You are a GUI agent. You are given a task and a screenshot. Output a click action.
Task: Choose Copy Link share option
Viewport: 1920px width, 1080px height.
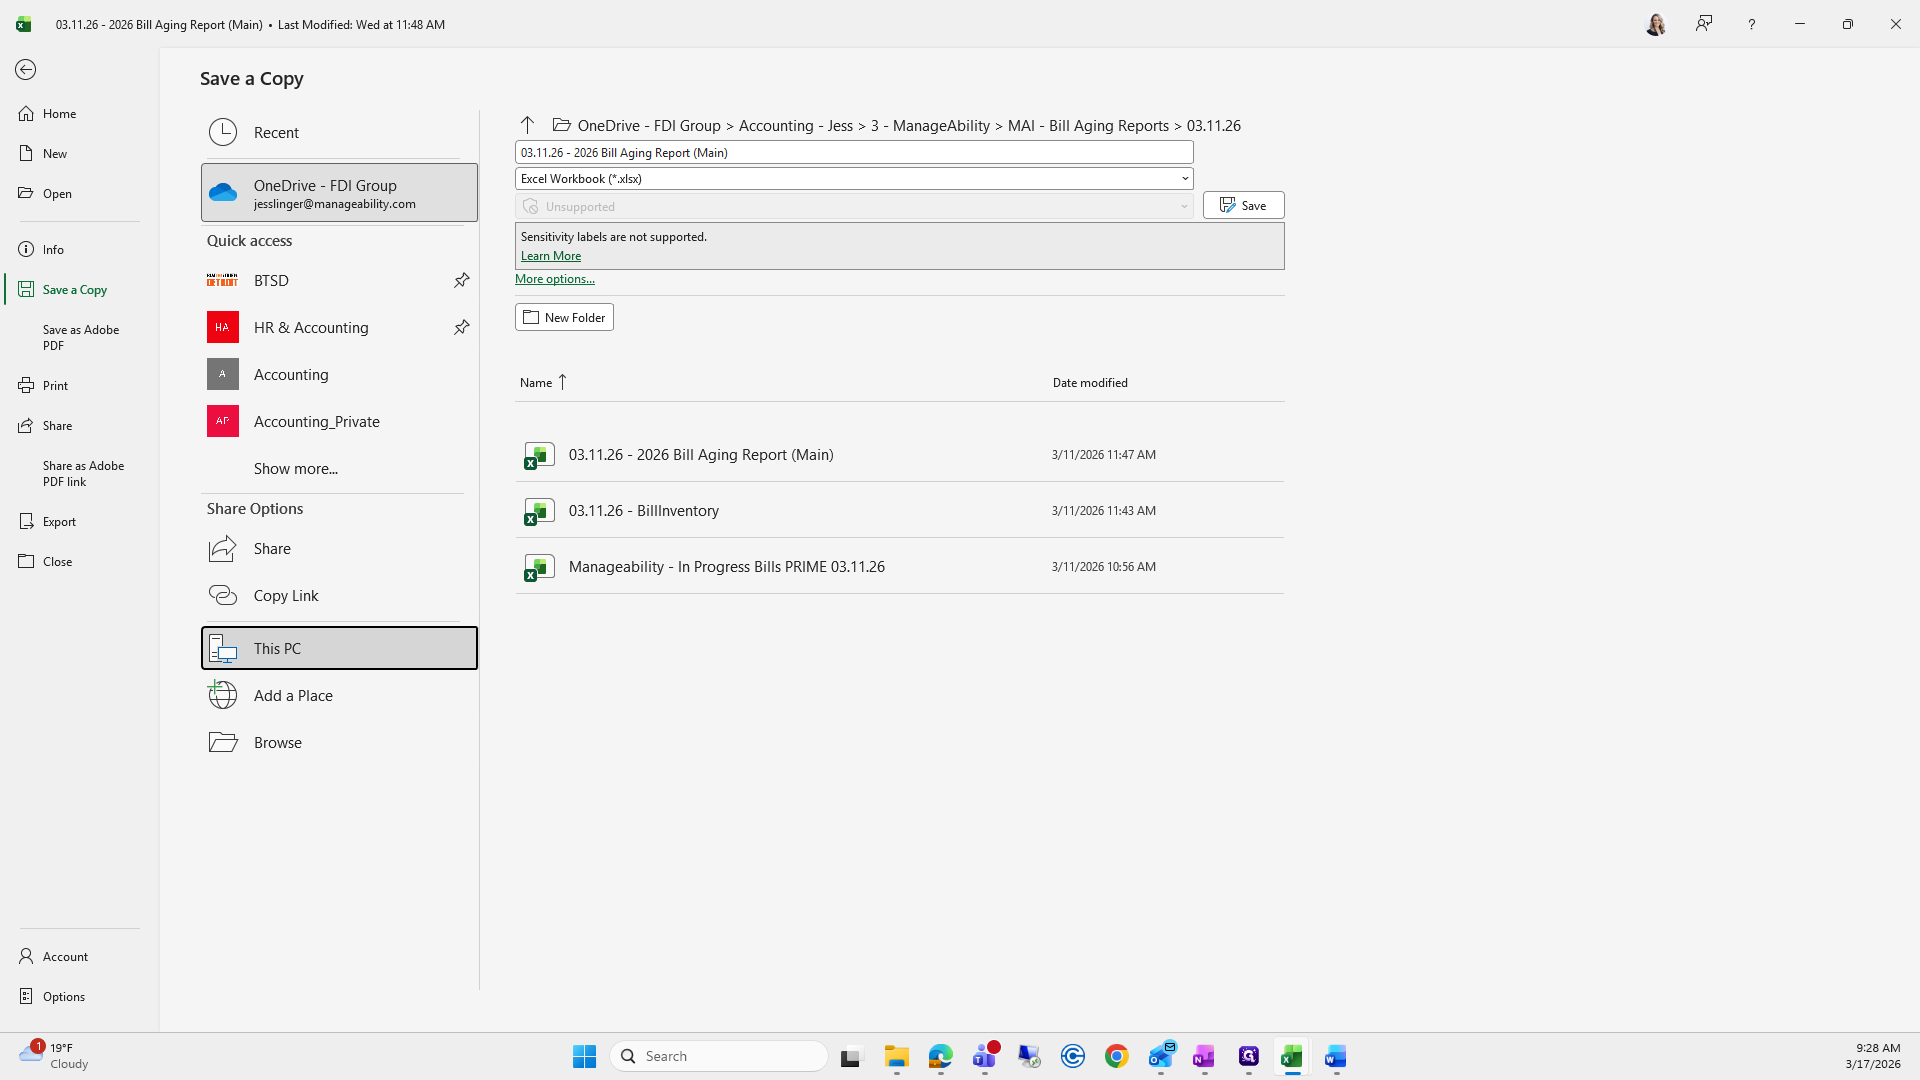point(285,595)
